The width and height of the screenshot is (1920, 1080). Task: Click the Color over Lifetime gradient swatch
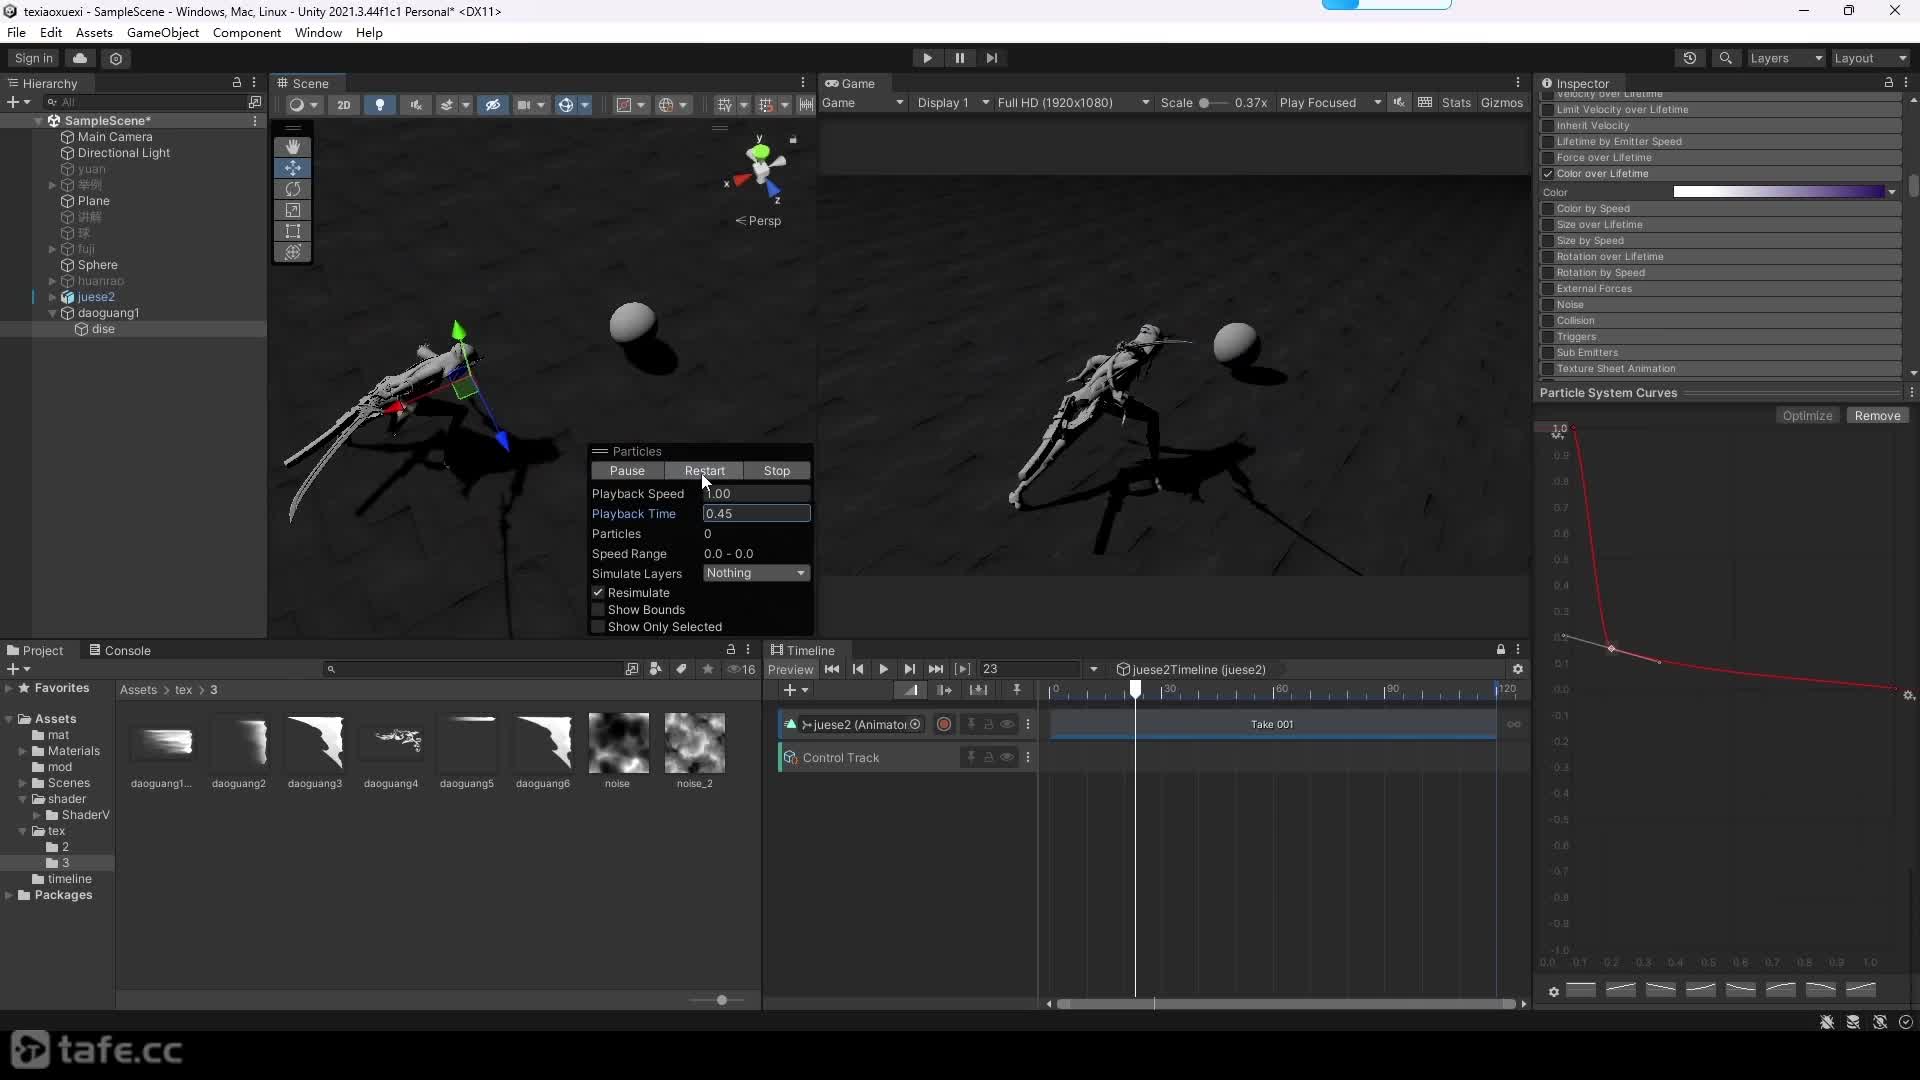click(x=1779, y=192)
